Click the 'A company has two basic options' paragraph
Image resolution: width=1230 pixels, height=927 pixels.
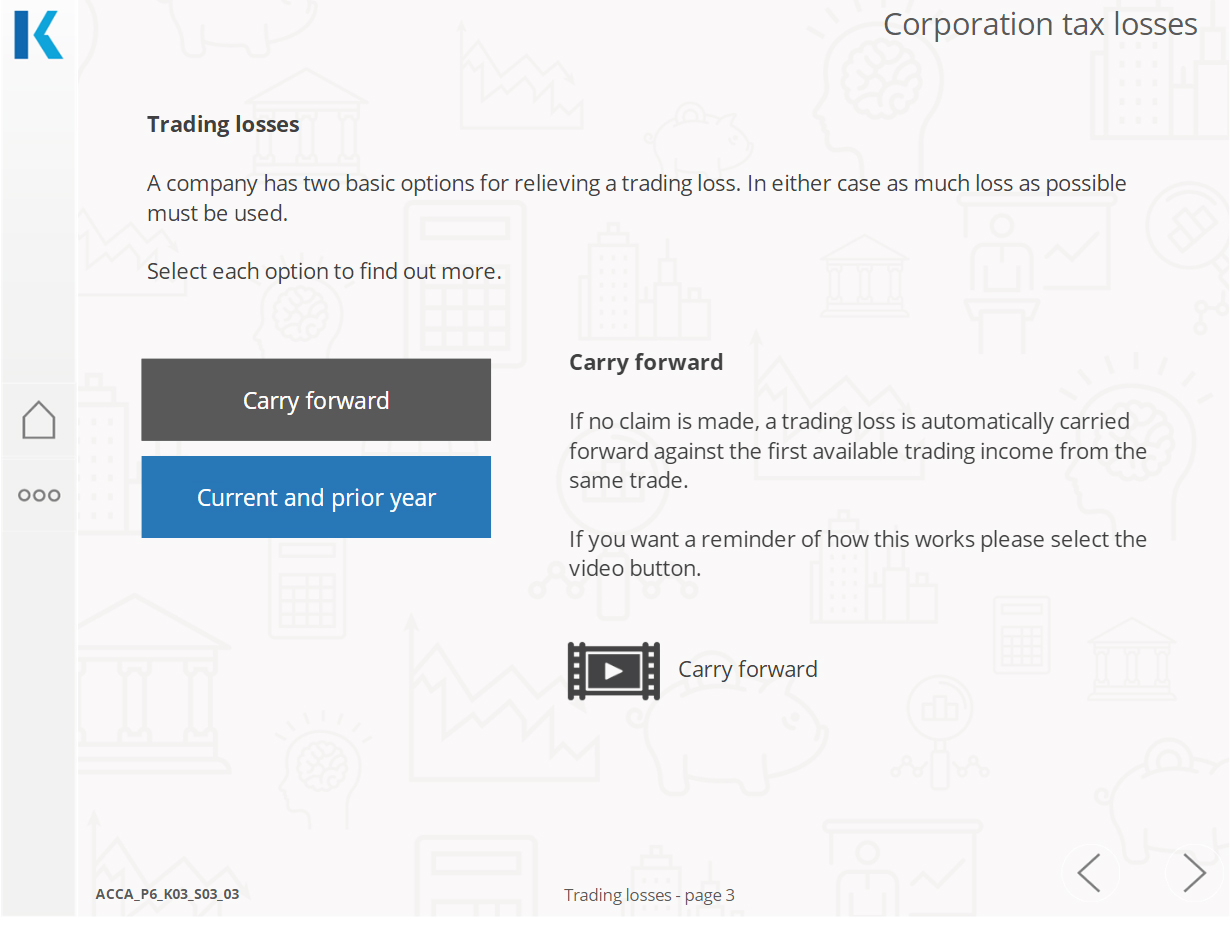tap(637, 198)
